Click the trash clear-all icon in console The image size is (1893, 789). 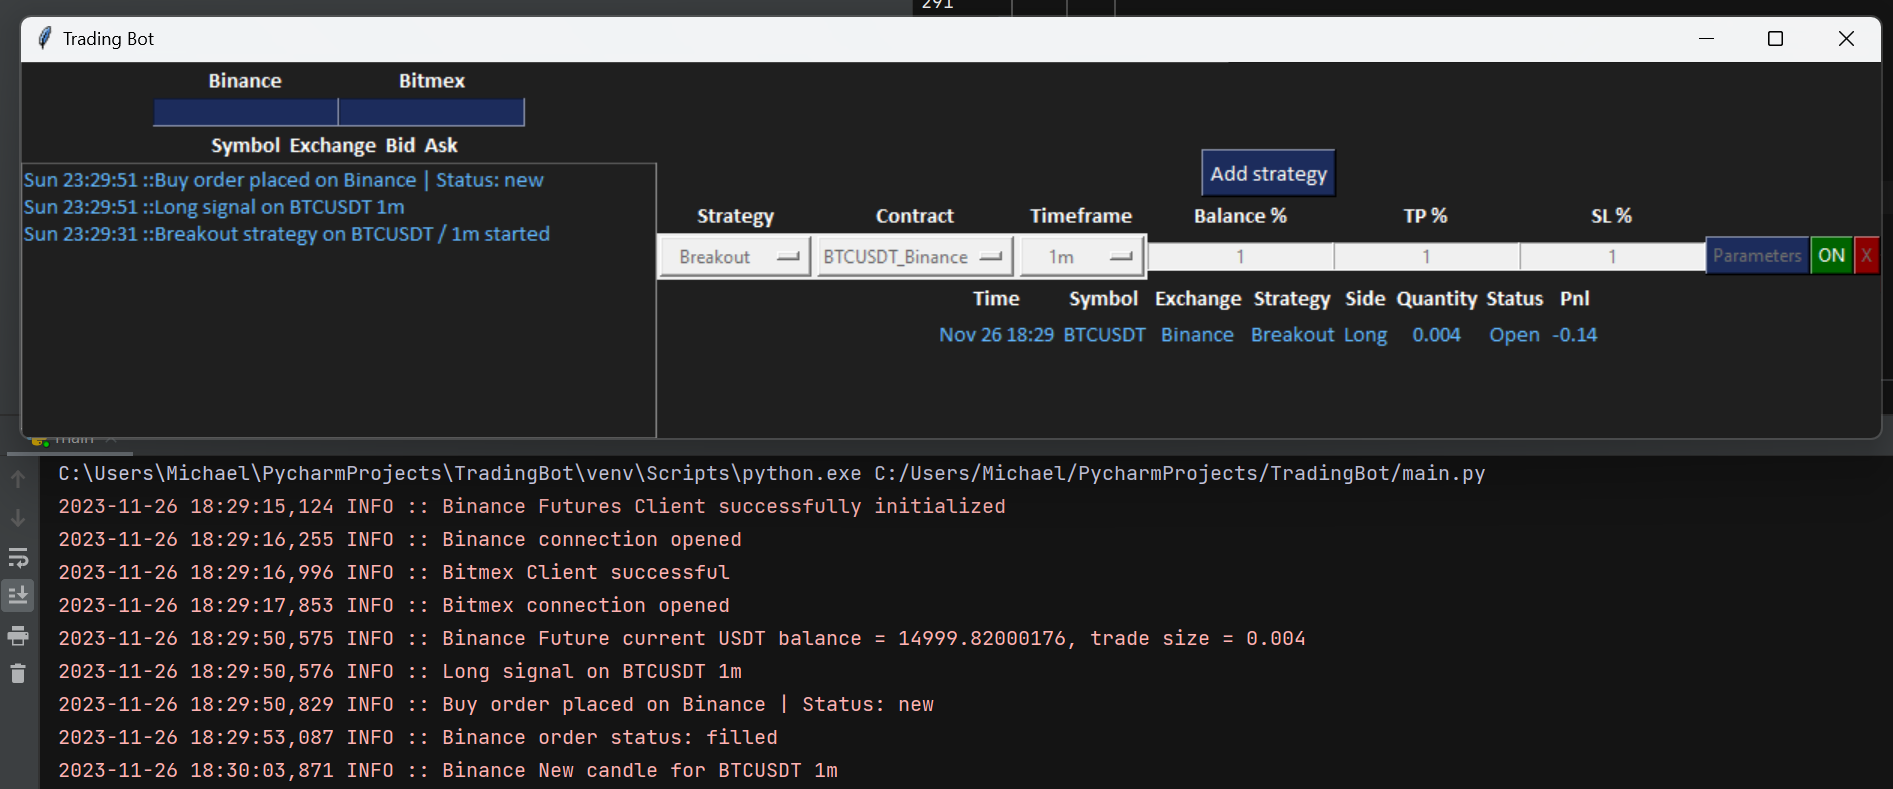click(x=18, y=673)
